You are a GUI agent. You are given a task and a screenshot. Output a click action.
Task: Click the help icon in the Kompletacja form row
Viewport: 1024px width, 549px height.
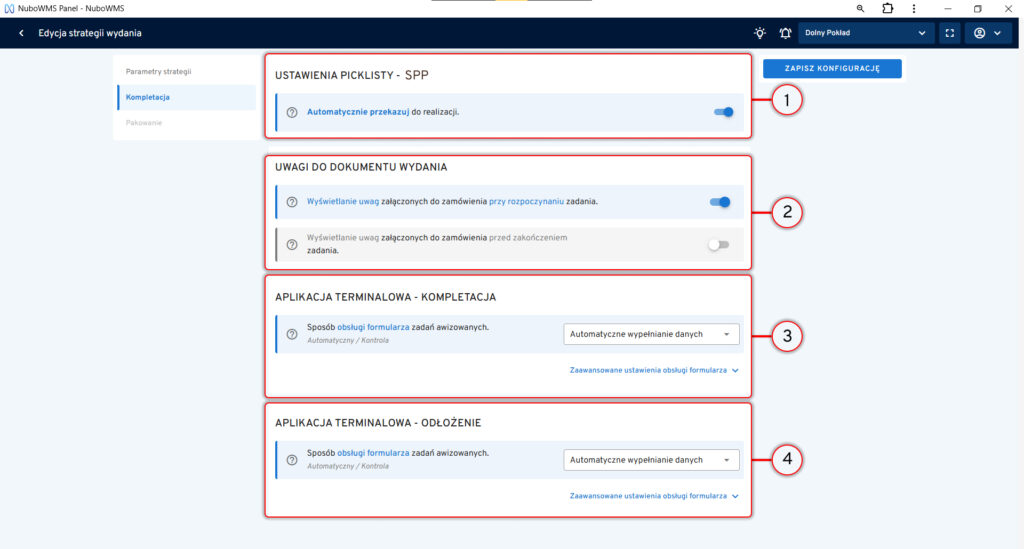[292, 334]
